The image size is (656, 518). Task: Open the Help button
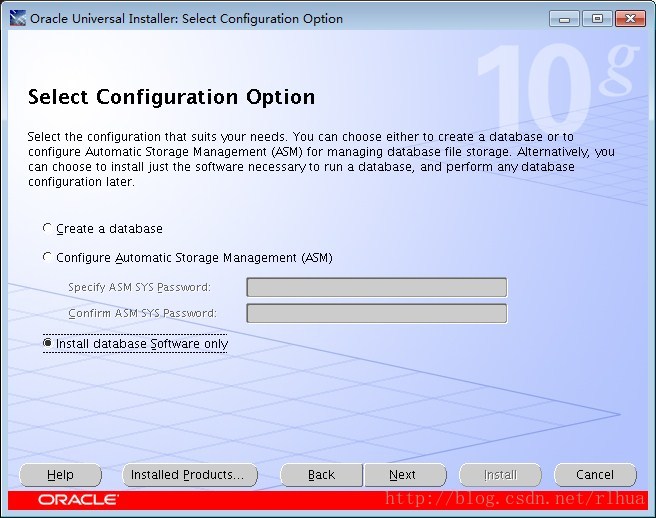[61, 475]
